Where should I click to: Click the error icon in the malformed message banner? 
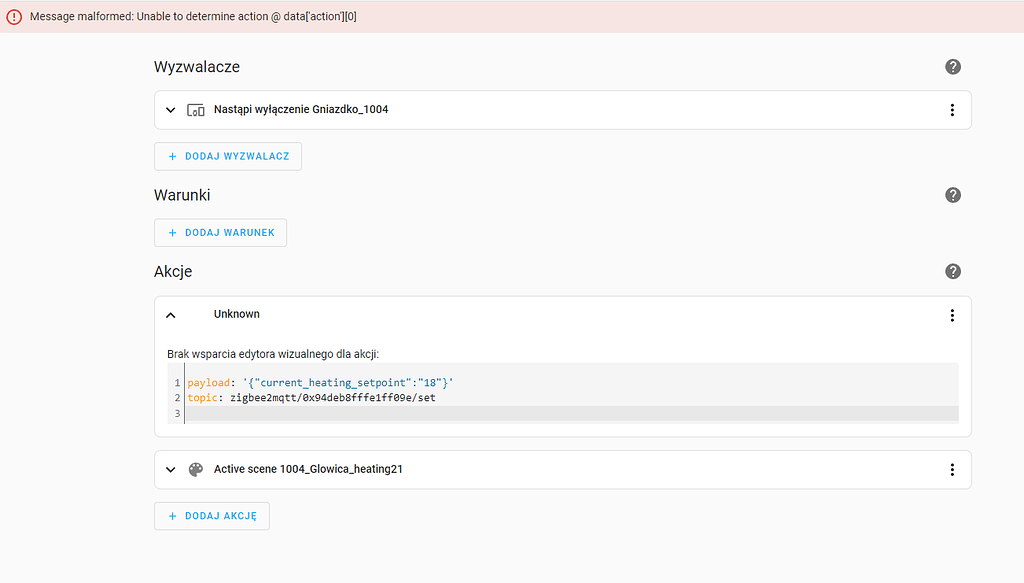[x=14, y=16]
